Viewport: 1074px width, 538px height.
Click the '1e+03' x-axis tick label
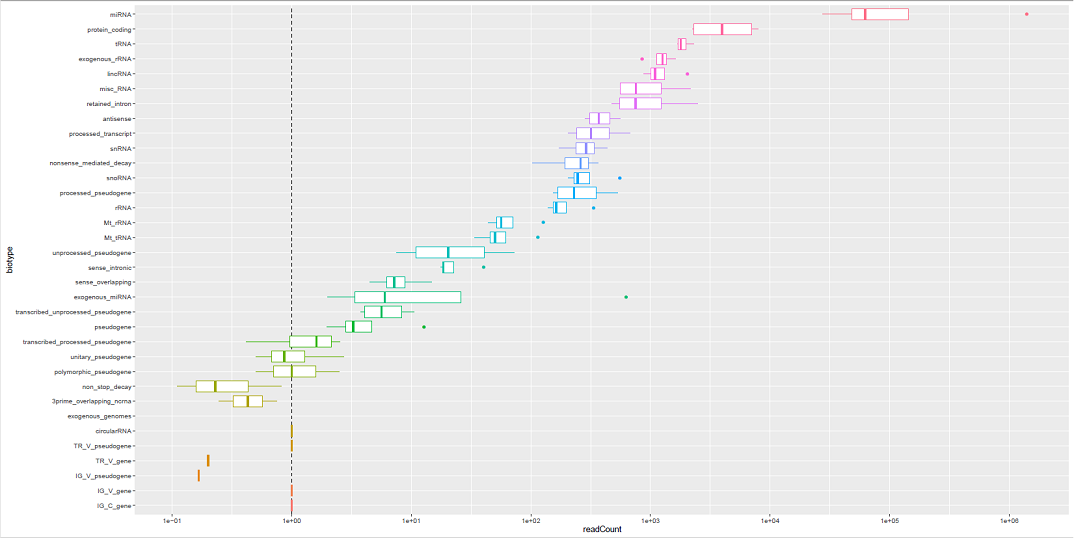click(x=650, y=520)
